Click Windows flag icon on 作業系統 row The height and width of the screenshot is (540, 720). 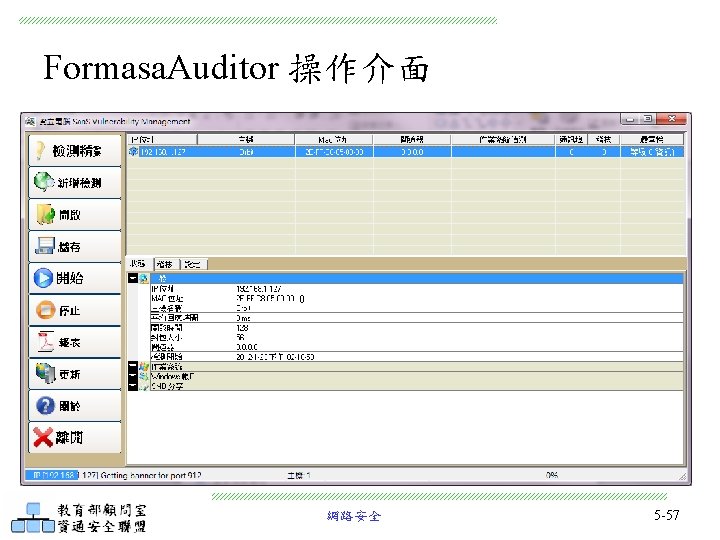coord(144,366)
